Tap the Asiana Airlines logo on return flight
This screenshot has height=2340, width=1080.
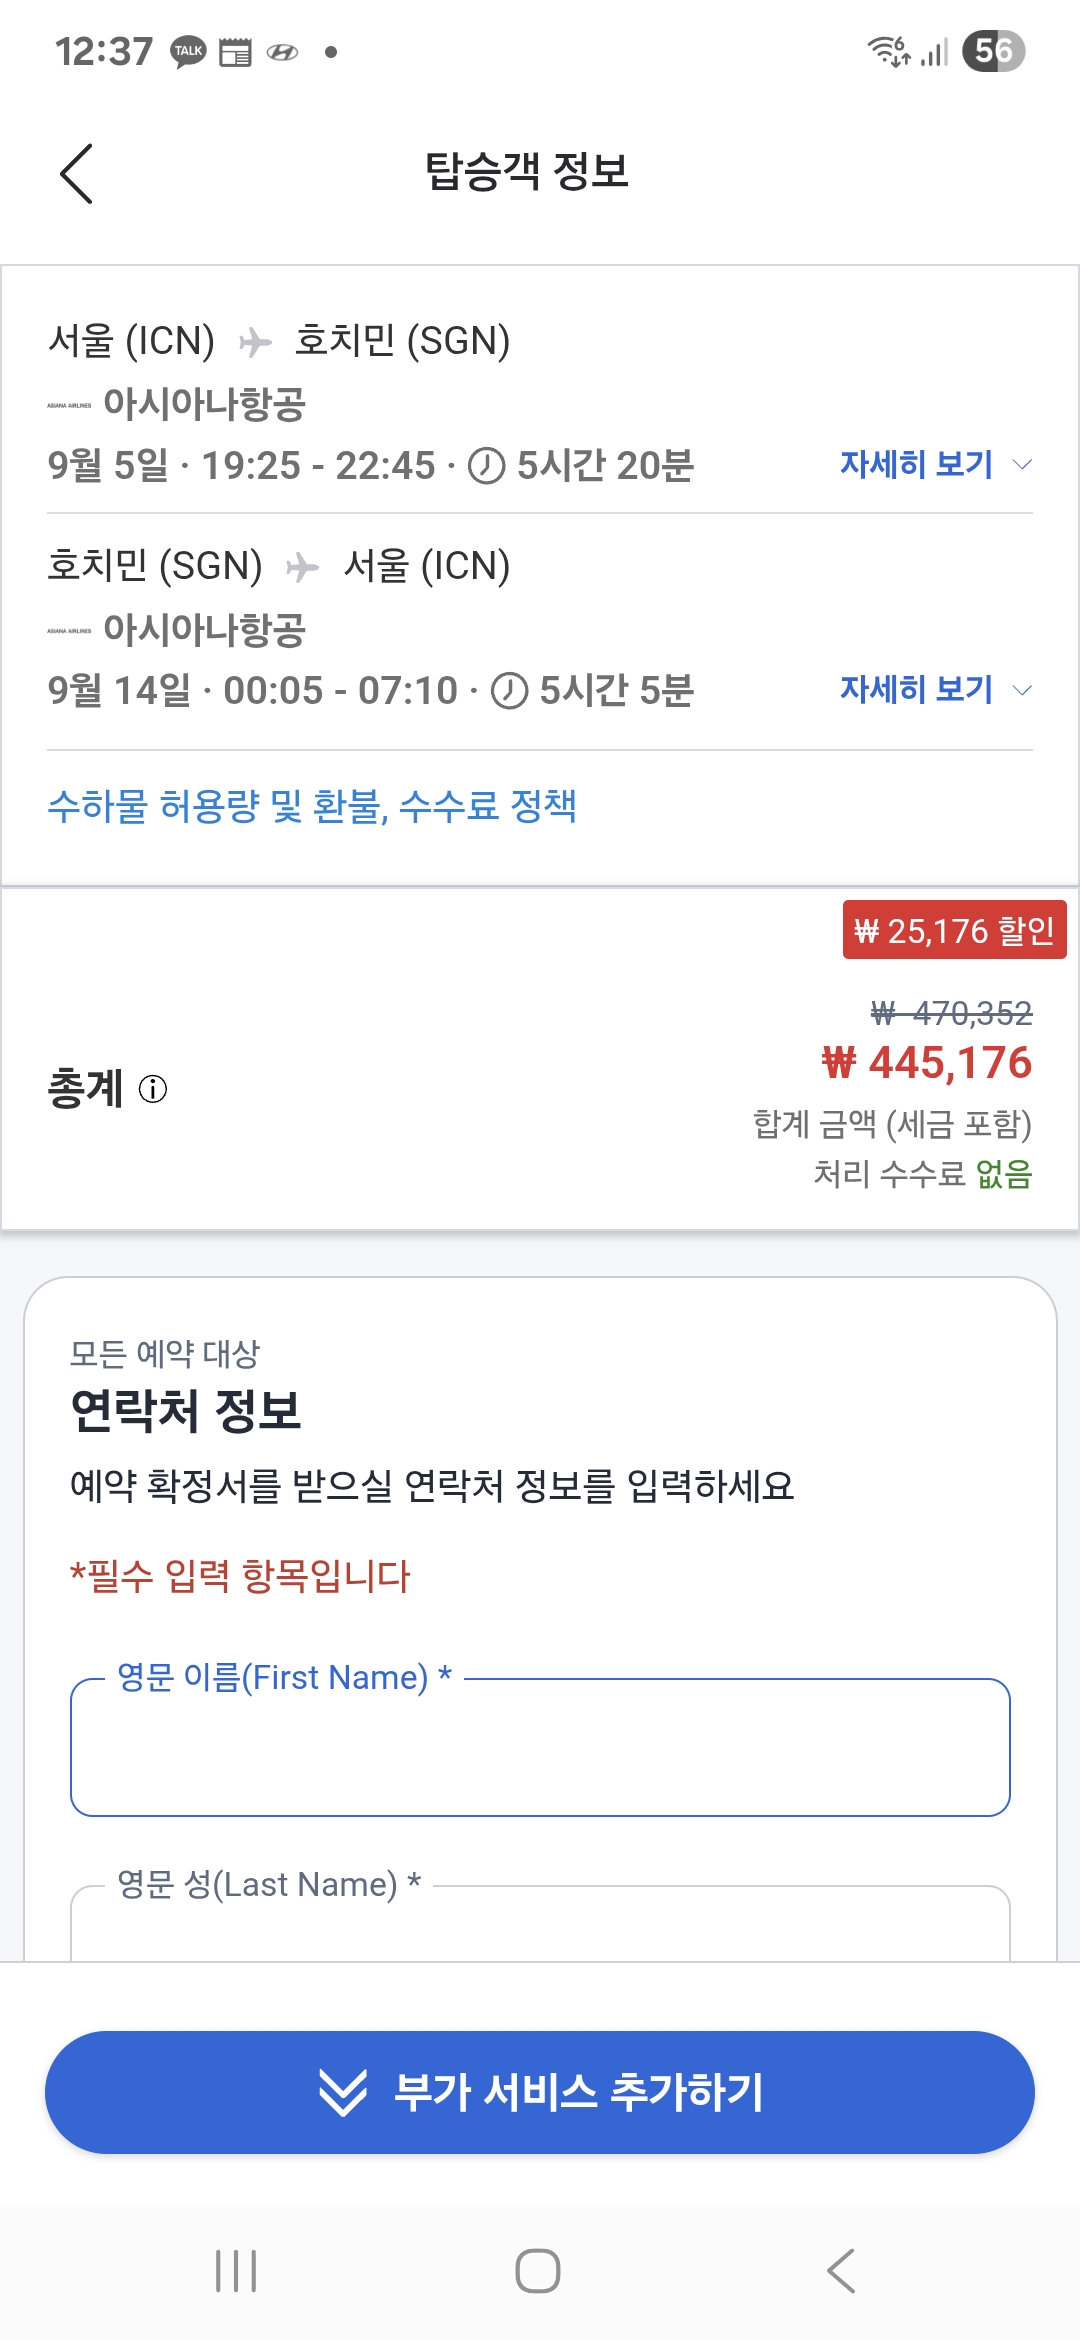[69, 630]
